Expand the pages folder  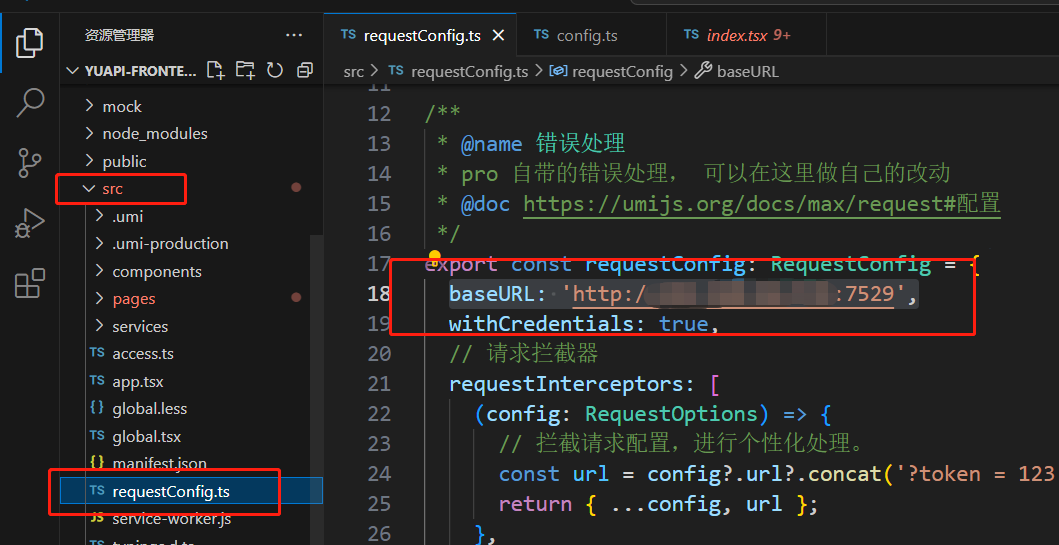tap(133, 298)
